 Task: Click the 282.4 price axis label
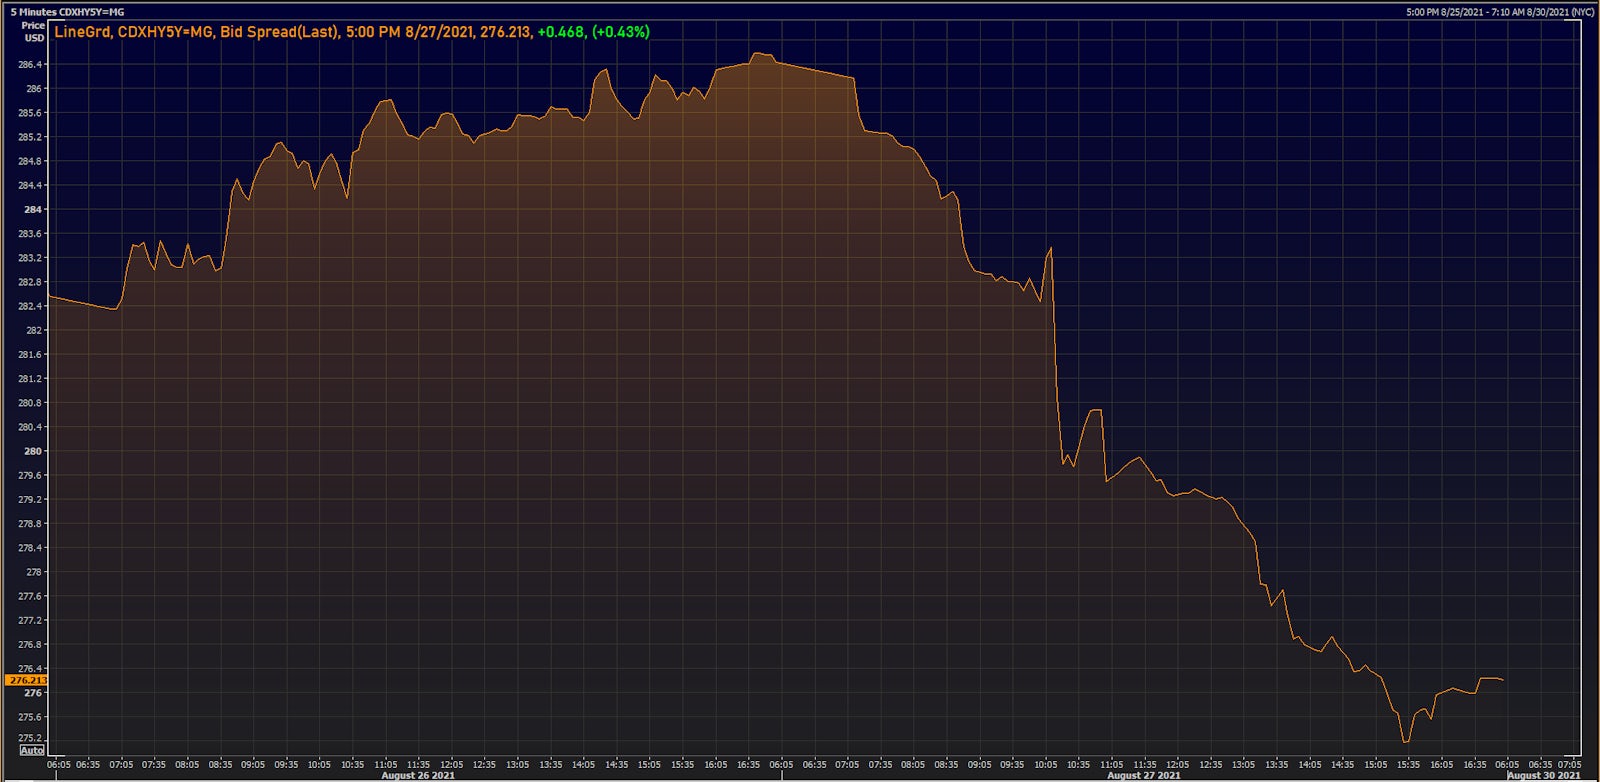[x=30, y=306]
